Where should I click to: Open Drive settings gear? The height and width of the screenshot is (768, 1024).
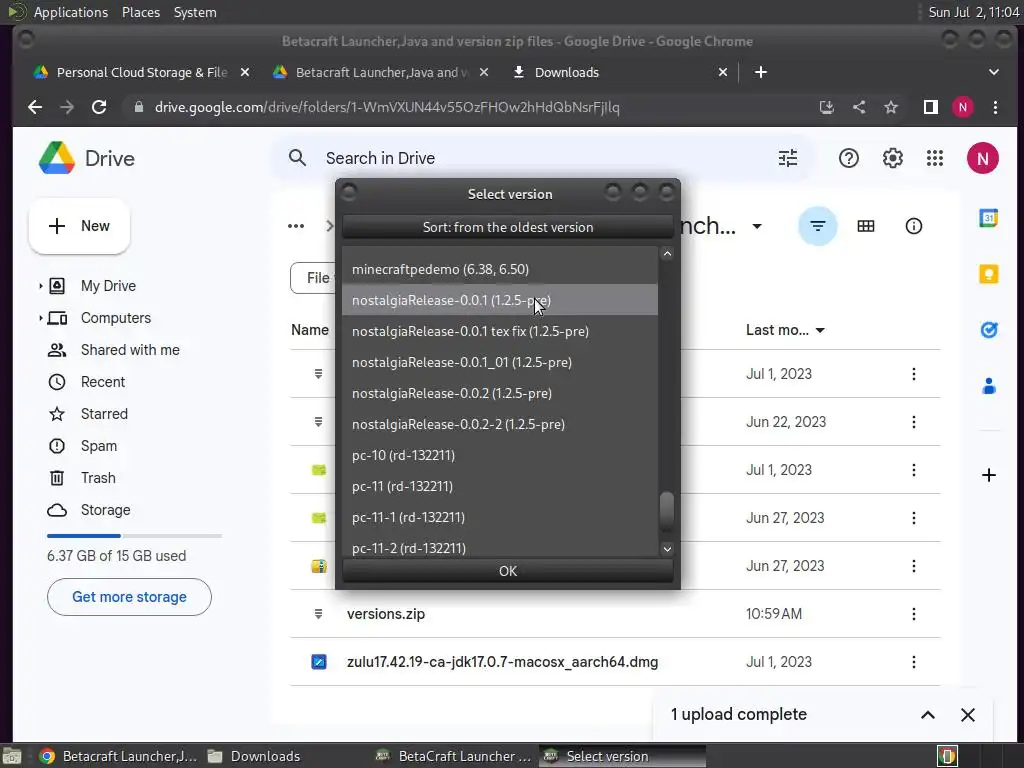[x=892, y=158]
